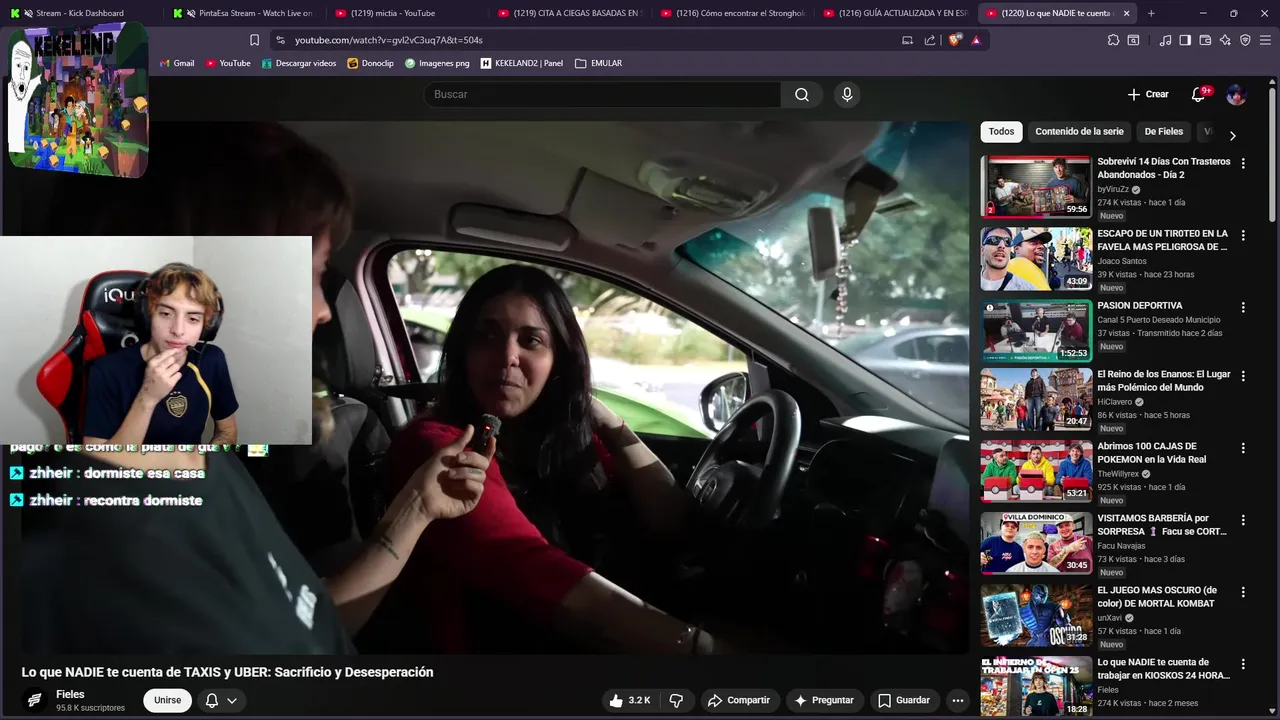1280x720 pixels.
Task: Open PASION DEPORTIVA video thumbnail
Action: pos(1036,330)
